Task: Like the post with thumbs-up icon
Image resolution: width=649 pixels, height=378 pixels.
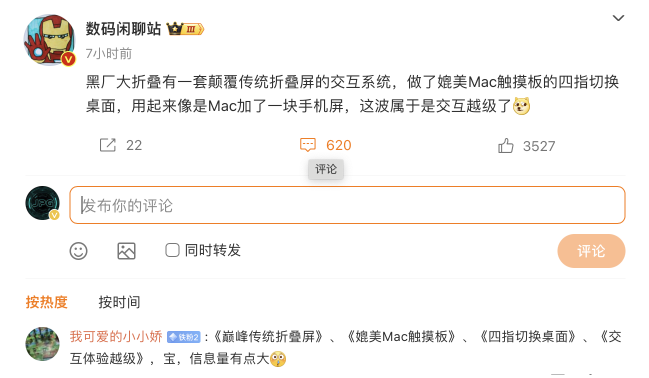Action: 505,146
